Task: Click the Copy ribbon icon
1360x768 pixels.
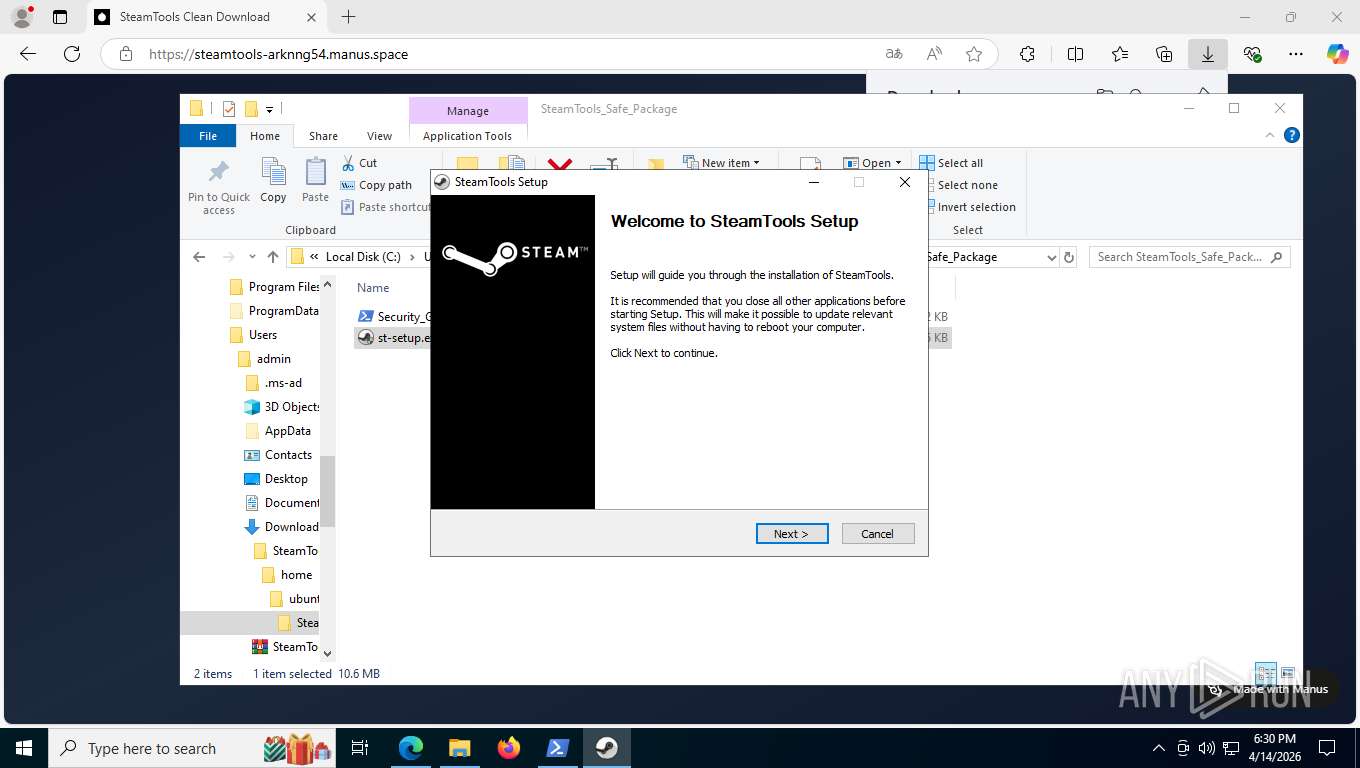Action: click(x=273, y=181)
